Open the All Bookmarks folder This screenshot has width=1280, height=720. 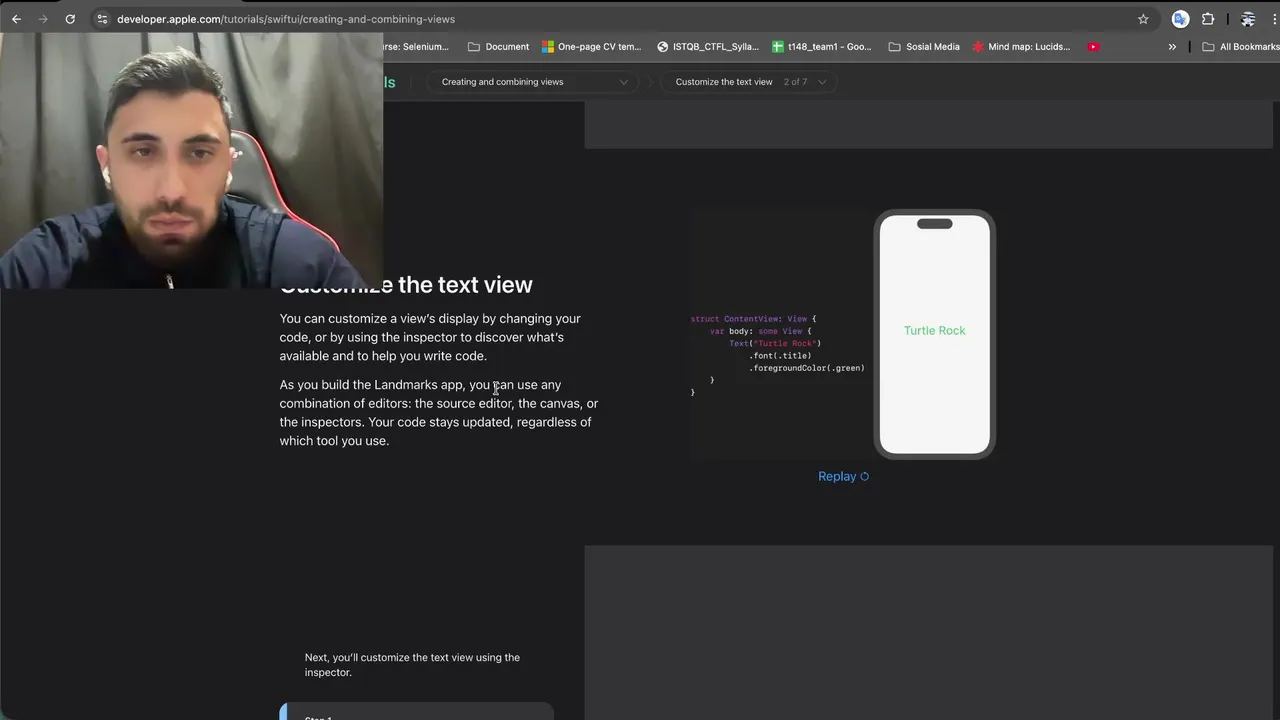coord(1241,46)
